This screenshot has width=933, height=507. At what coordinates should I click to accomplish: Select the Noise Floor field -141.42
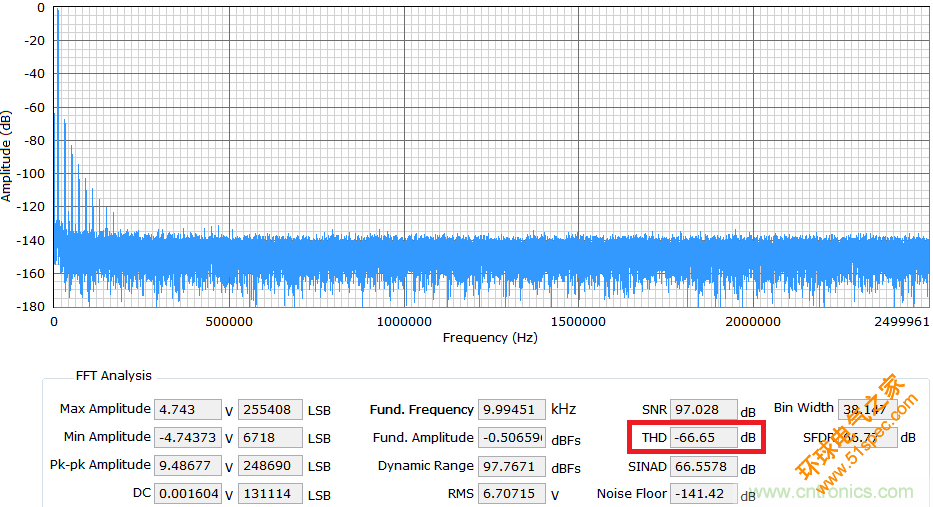[704, 493]
